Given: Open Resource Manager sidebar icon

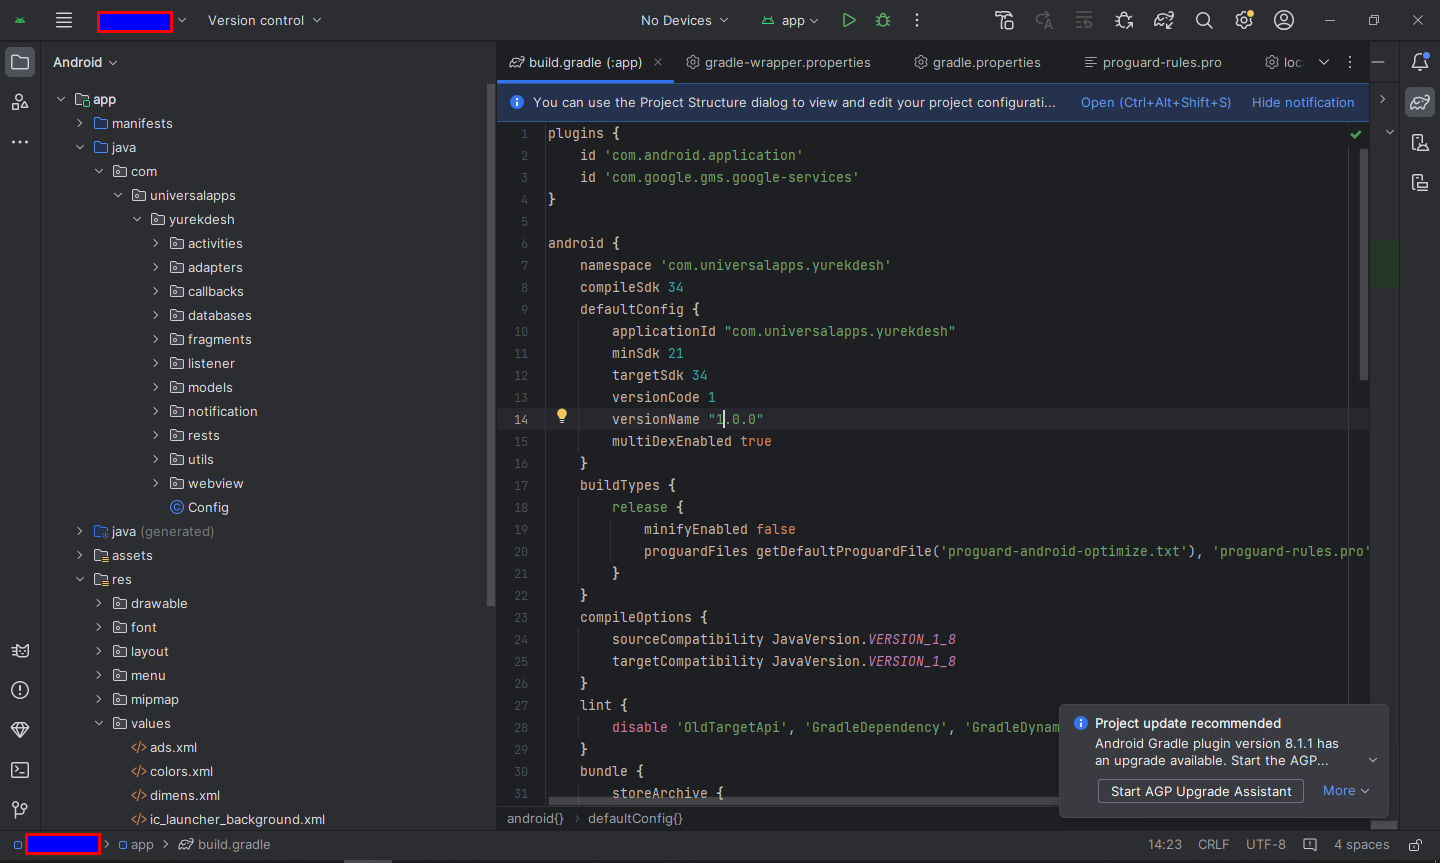Looking at the screenshot, I should tap(20, 102).
